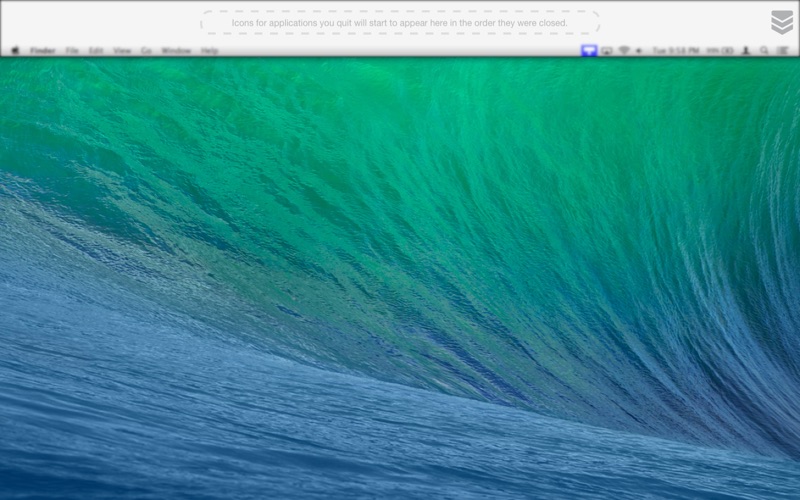This screenshot has height=500, width=800.
Task: Open the Wi-Fi status menu
Action: pos(623,51)
